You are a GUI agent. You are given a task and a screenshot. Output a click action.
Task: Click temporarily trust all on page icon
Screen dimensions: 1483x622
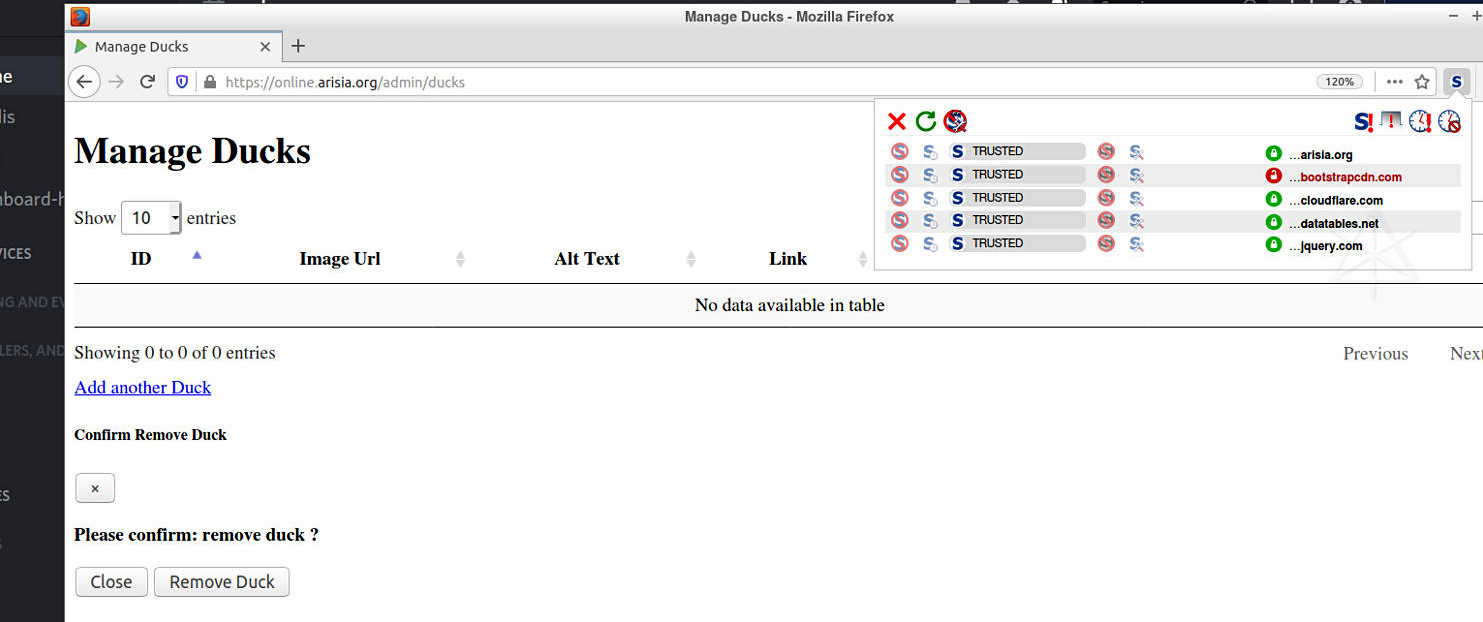pos(1420,122)
